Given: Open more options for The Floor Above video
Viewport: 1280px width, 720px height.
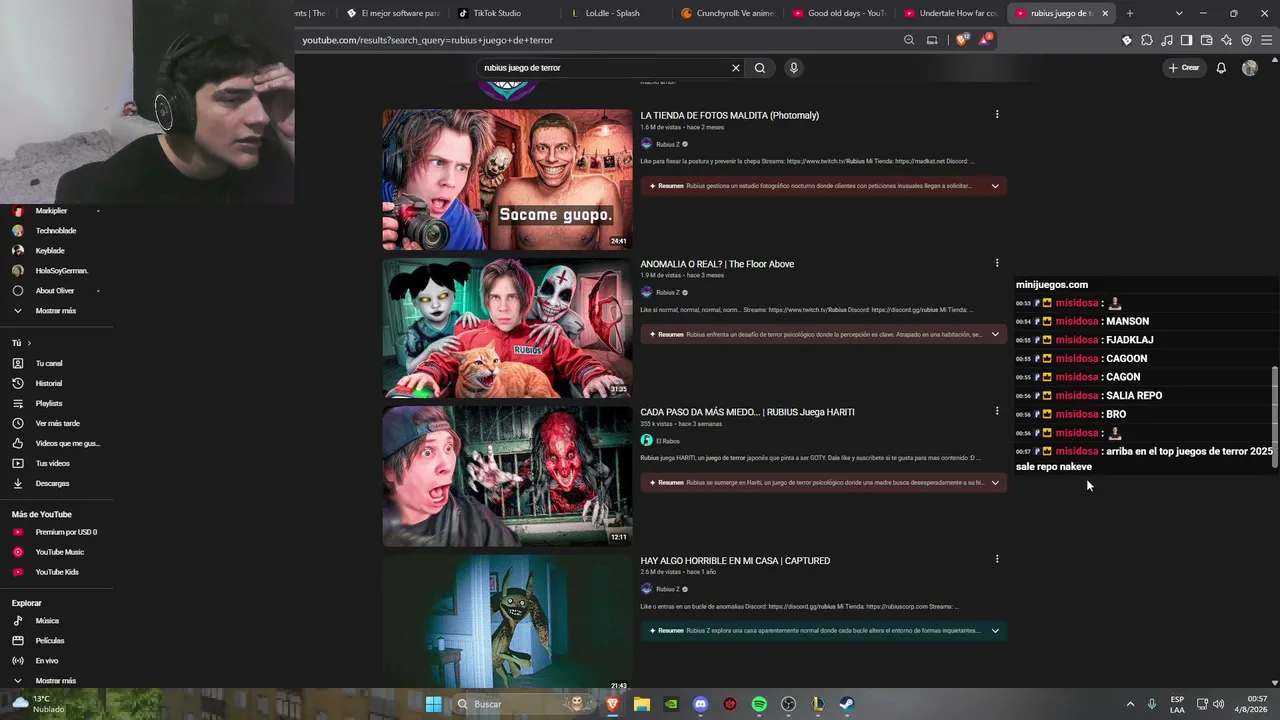Looking at the screenshot, I should (997, 263).
